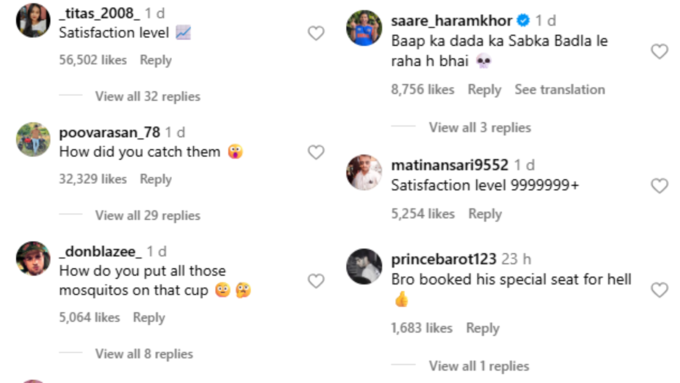Reply to matinansari9552's comment
Viewport: 680px width, 383px height.
[x=485, y=214]
